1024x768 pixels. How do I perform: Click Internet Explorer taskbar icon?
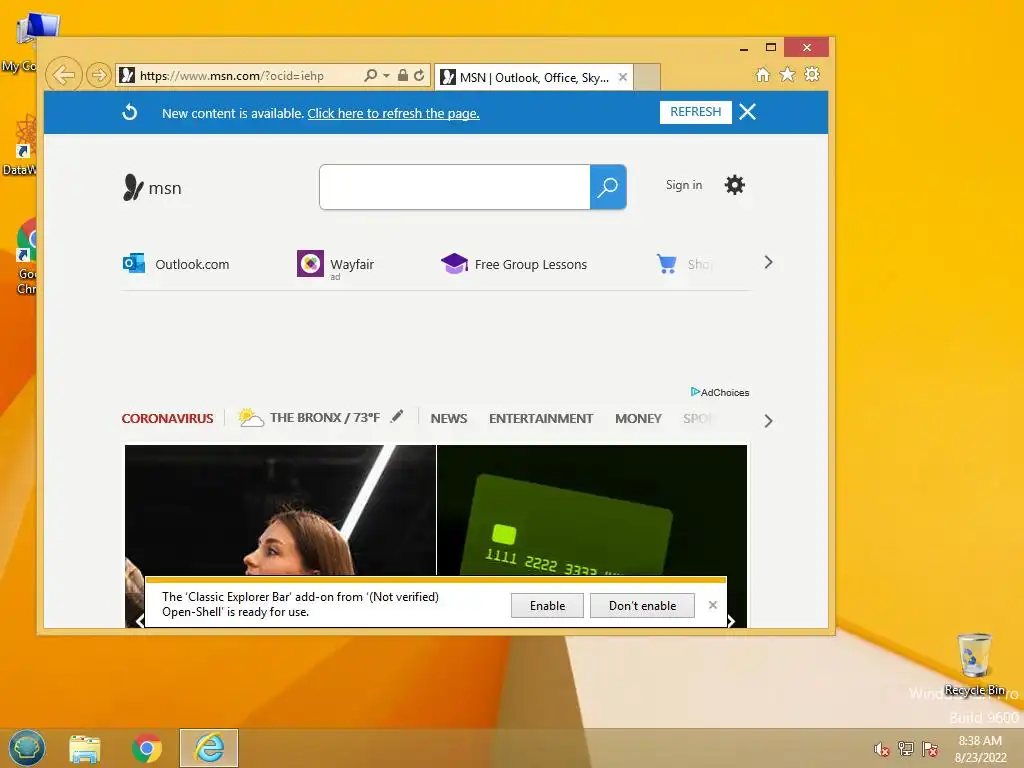pos(209,748)
